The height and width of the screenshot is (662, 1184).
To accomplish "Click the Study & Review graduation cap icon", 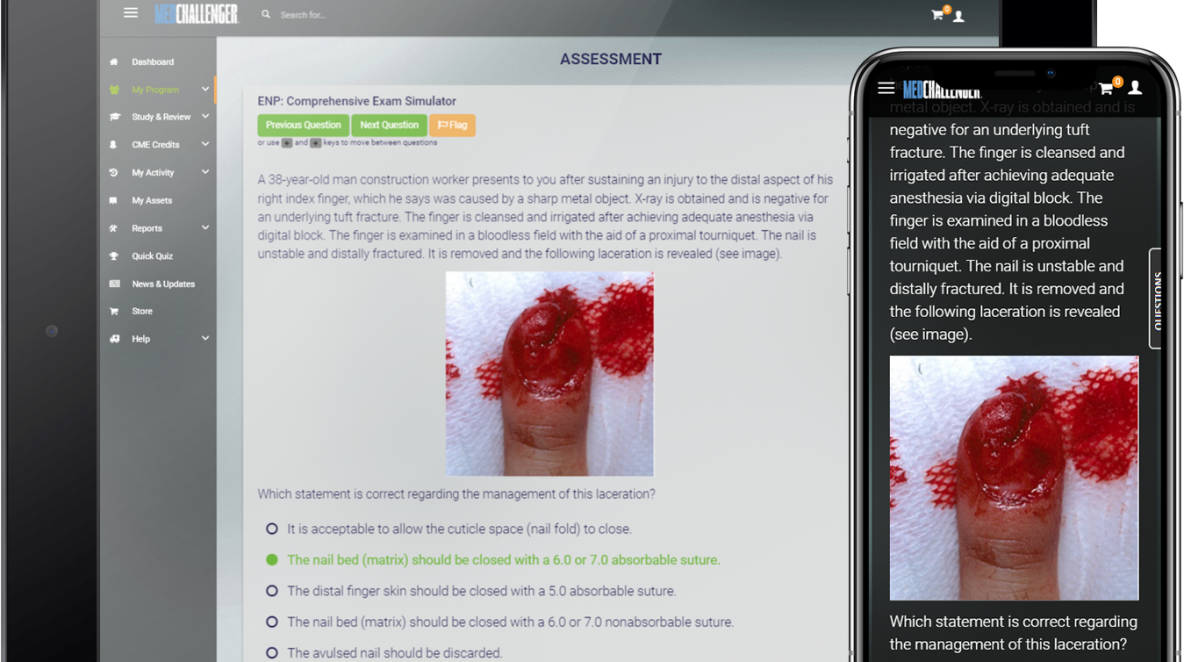I will (114, 117).
